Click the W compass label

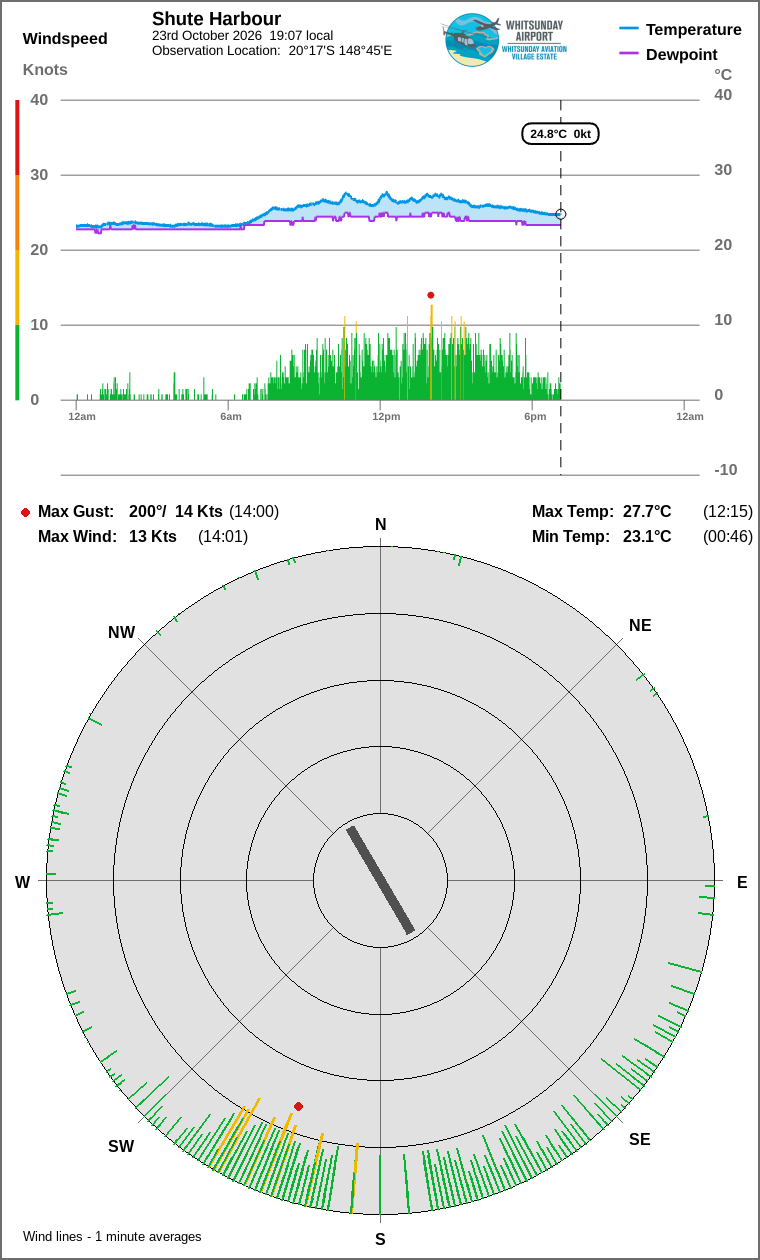(x=22, y=882)
